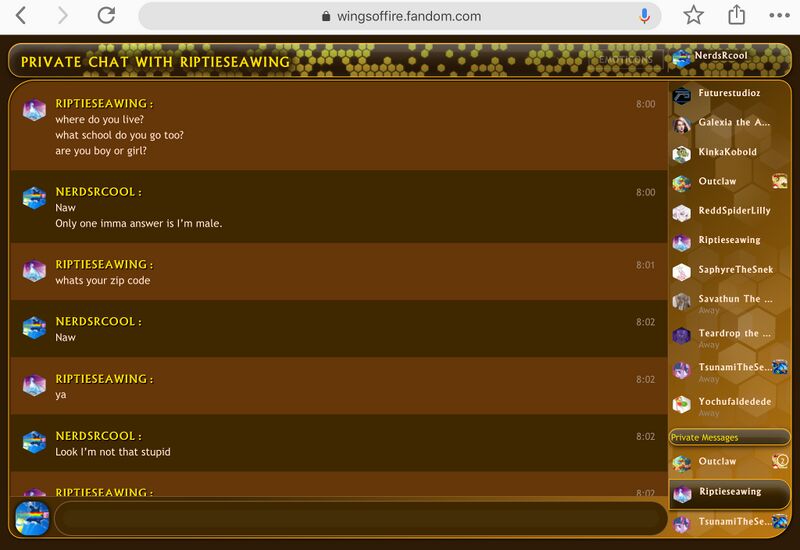
Task: Open the browser more options menu
Action: point(779,16)
